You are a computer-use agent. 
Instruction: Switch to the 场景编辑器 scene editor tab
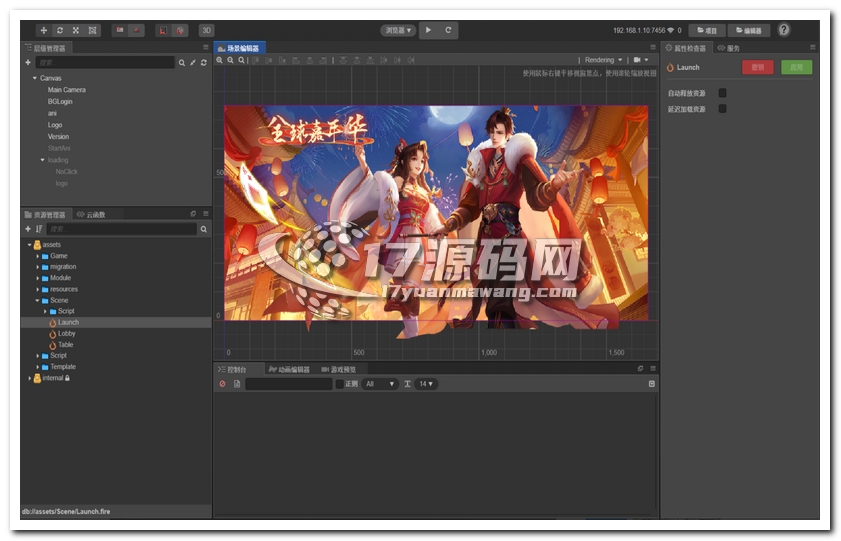point(239,48)
